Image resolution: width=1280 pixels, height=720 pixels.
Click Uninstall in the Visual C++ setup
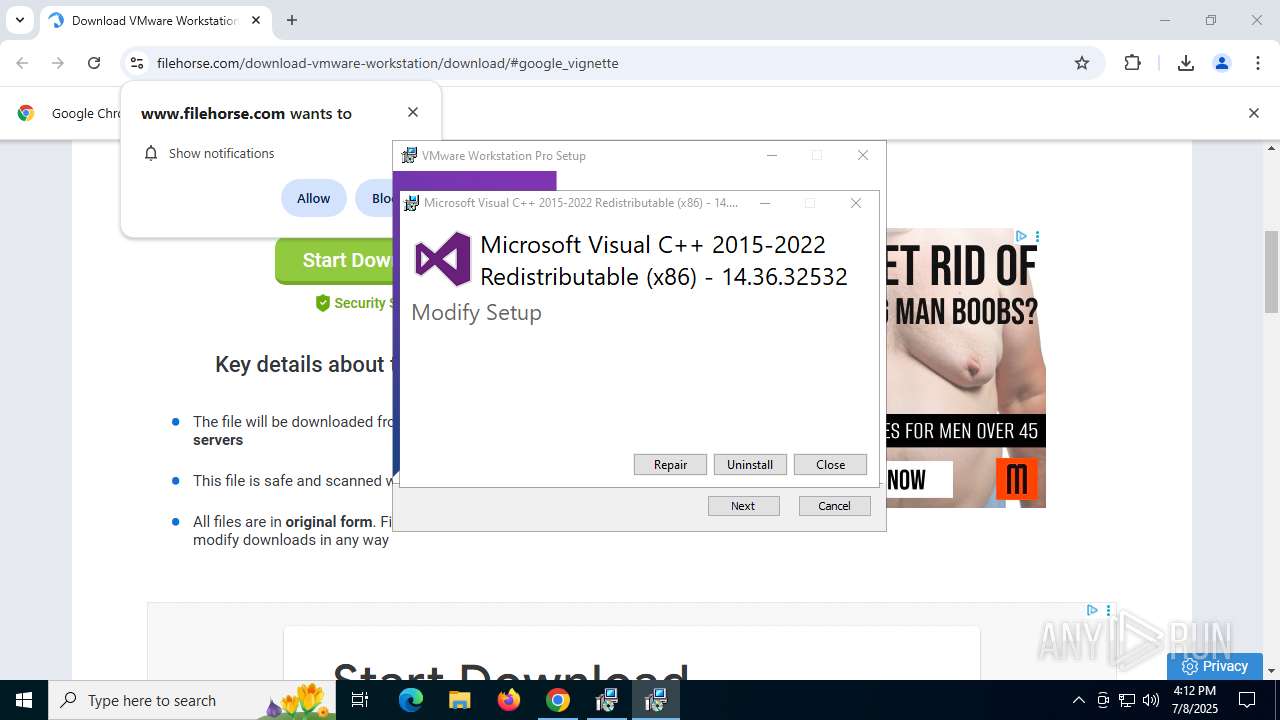pos(750,465)
